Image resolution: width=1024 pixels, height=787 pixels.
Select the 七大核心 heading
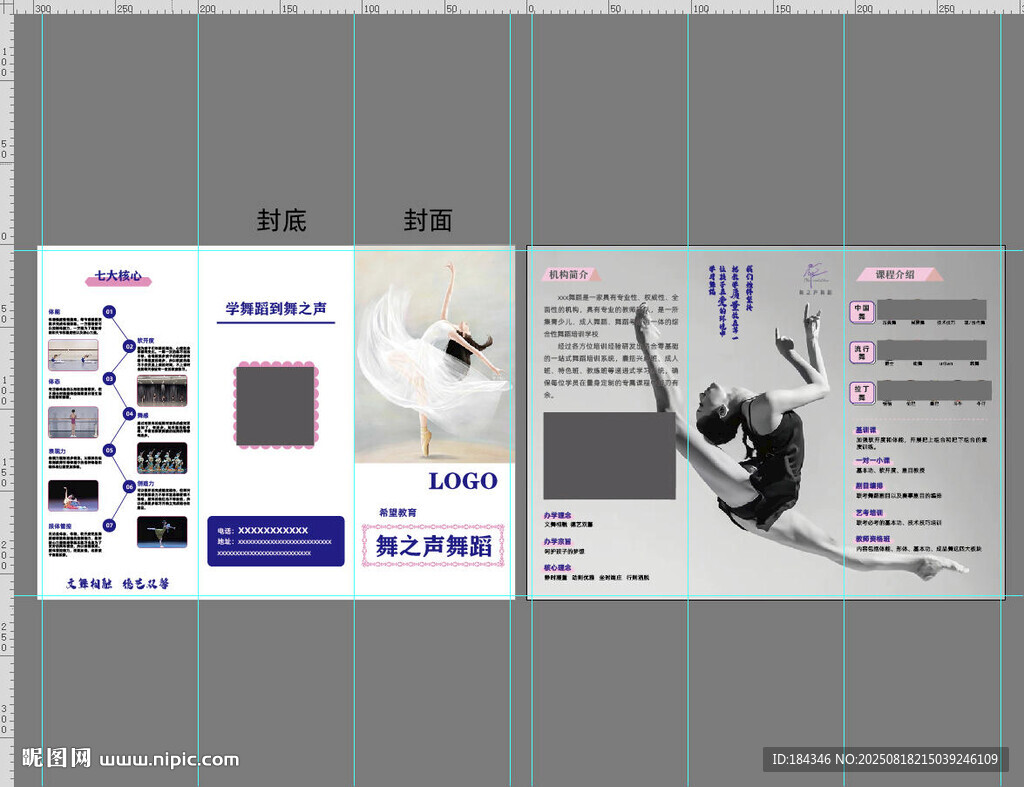118,276
